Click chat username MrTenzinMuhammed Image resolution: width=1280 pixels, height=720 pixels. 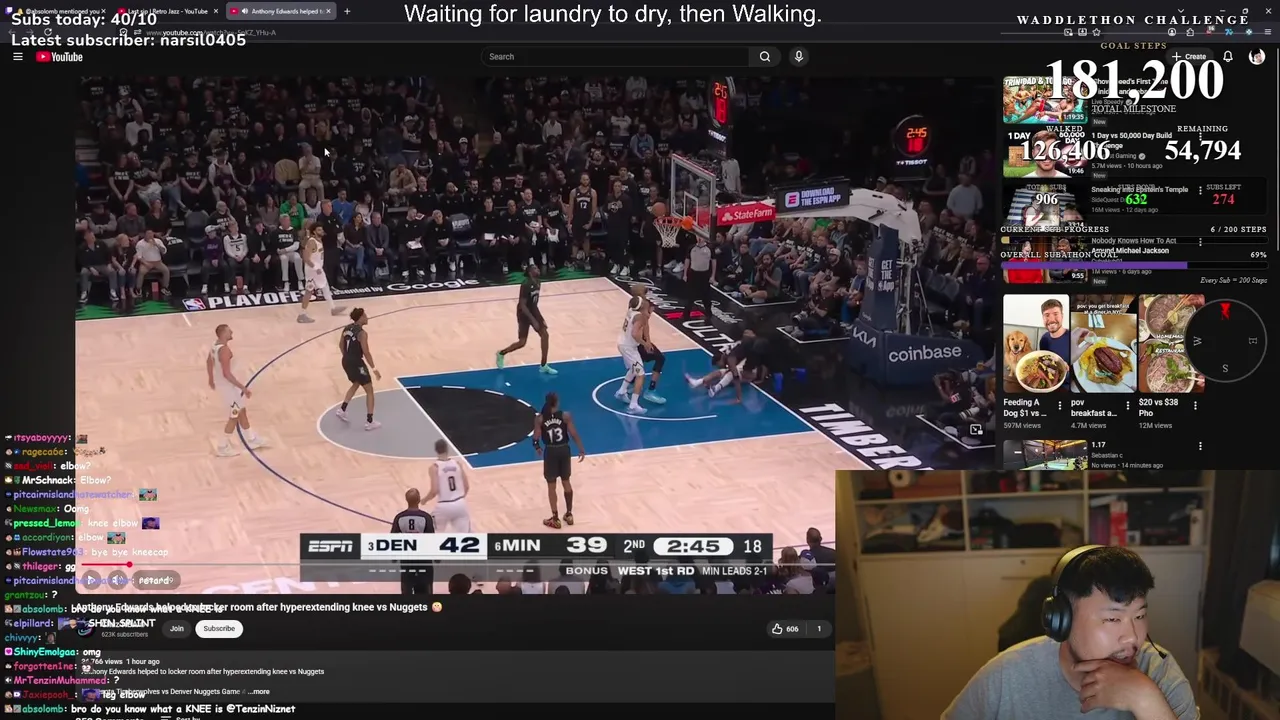point(59,680)
